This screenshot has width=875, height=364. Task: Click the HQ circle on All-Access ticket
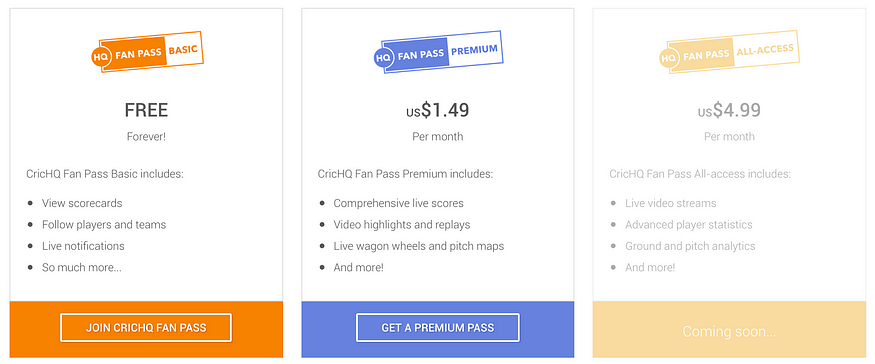[669, 58]
